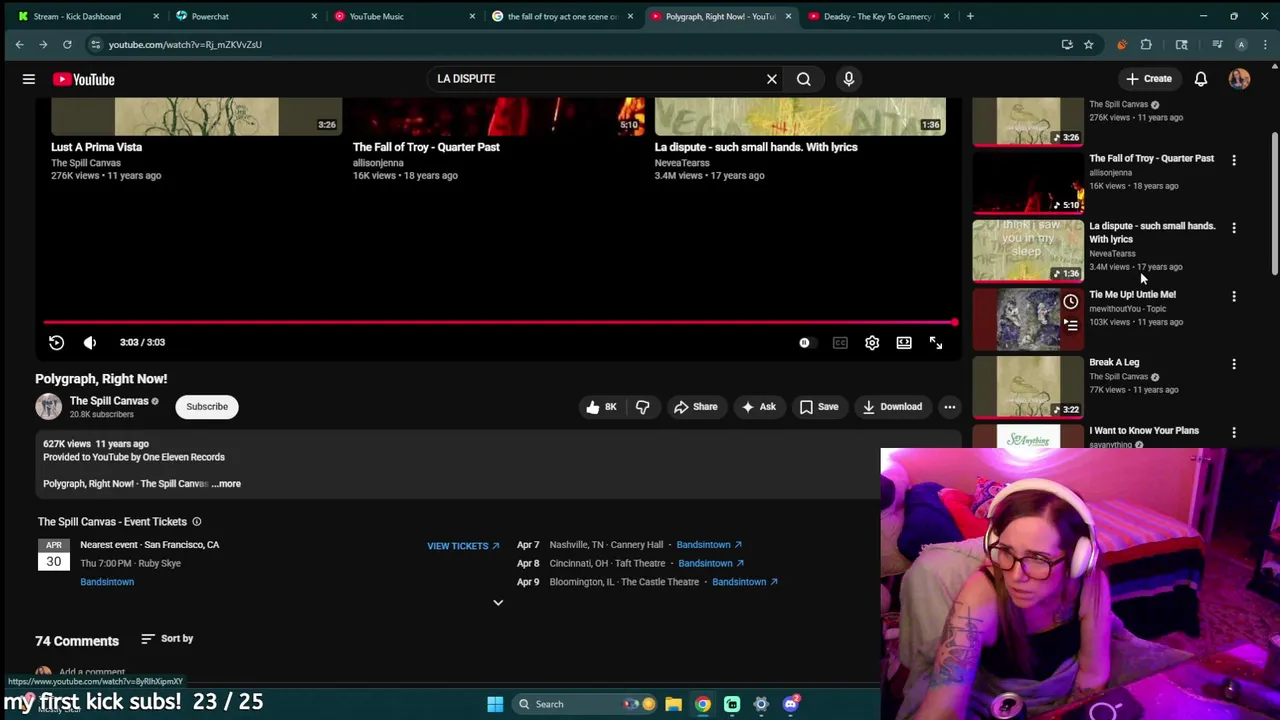
Task: Open the Ask feature for video
Action: pos(758,407)
